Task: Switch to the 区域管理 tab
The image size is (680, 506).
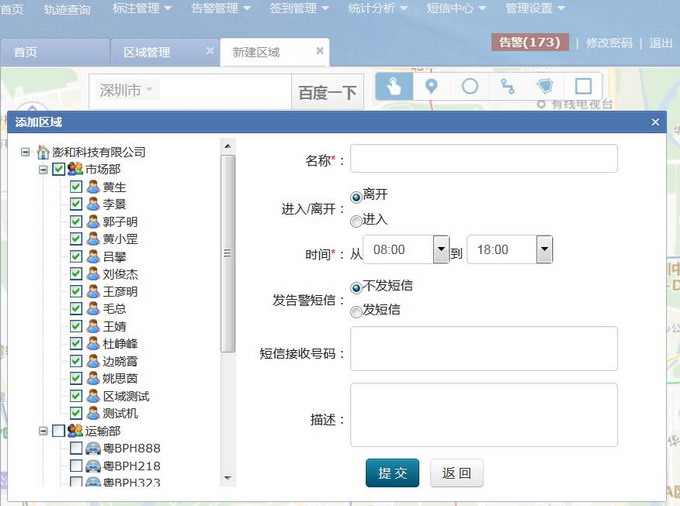Action: [147, 52]
